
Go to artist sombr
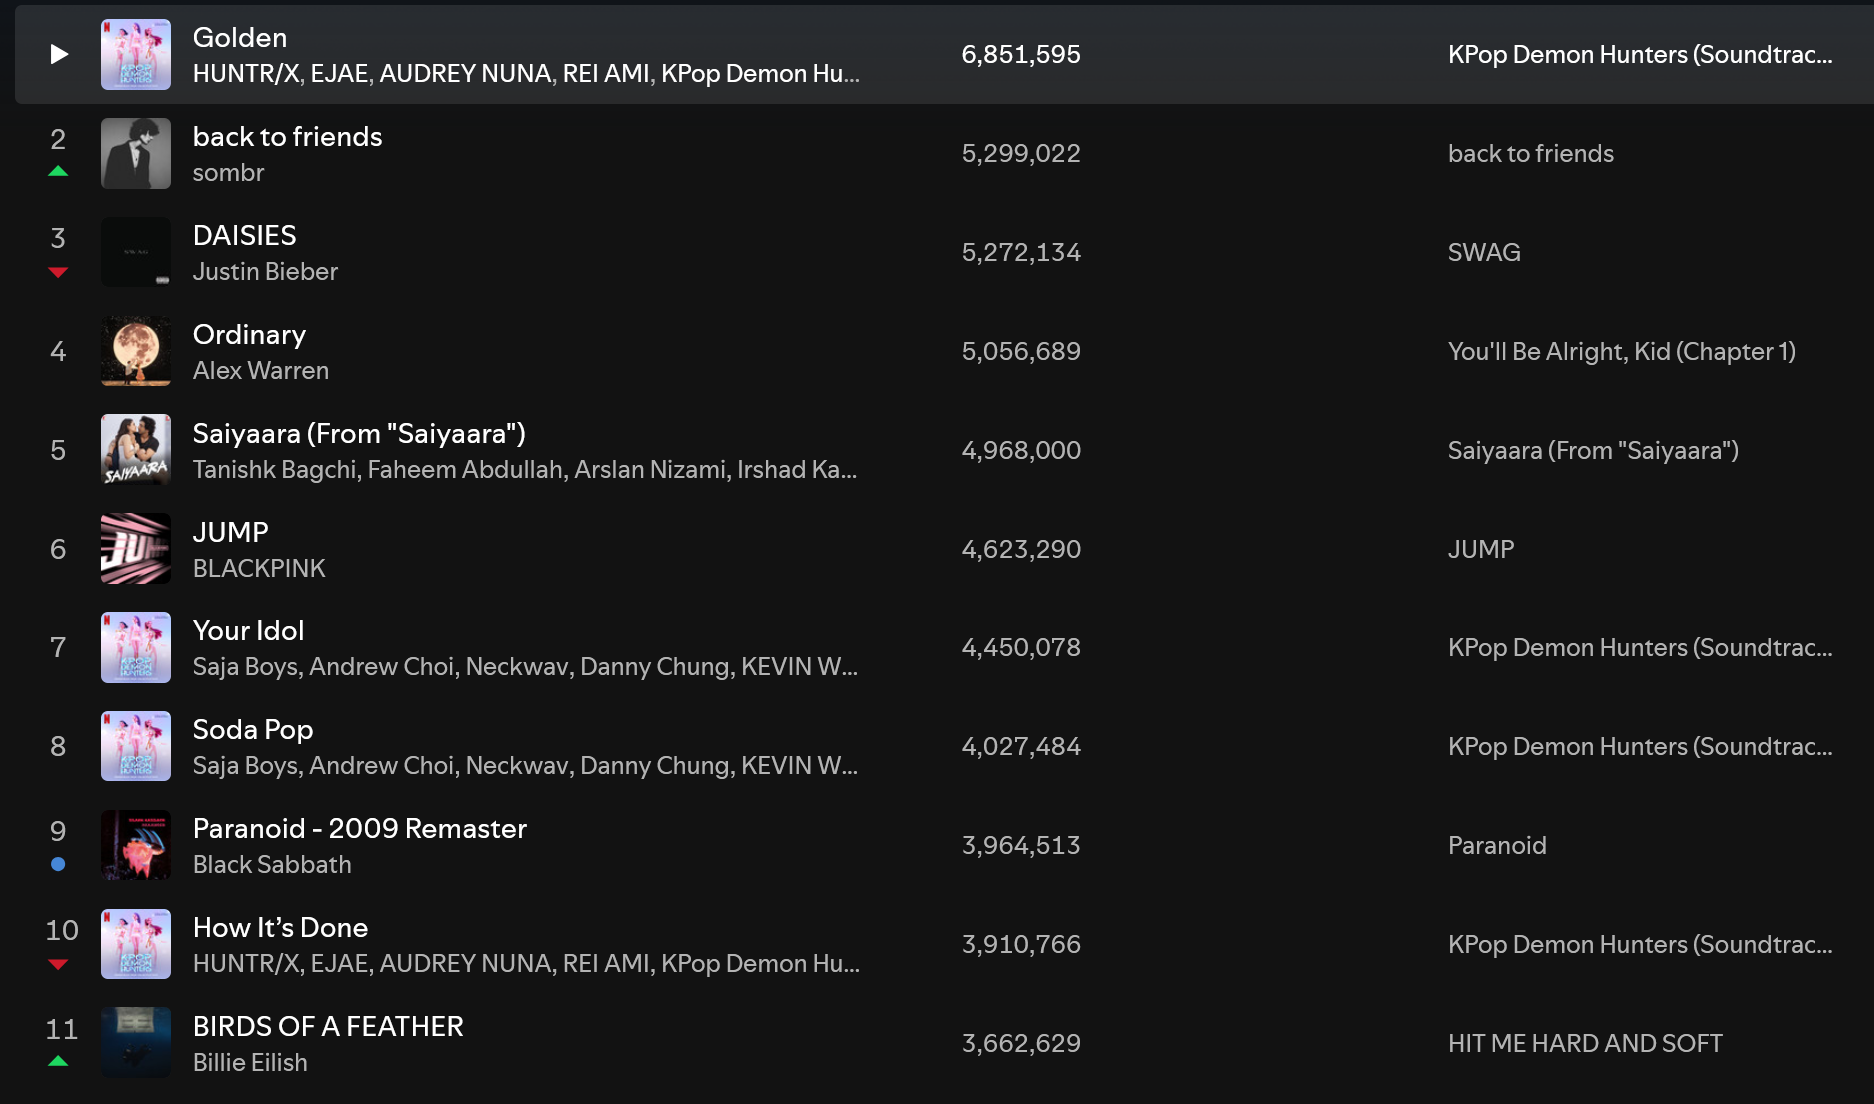click(228, 172)
